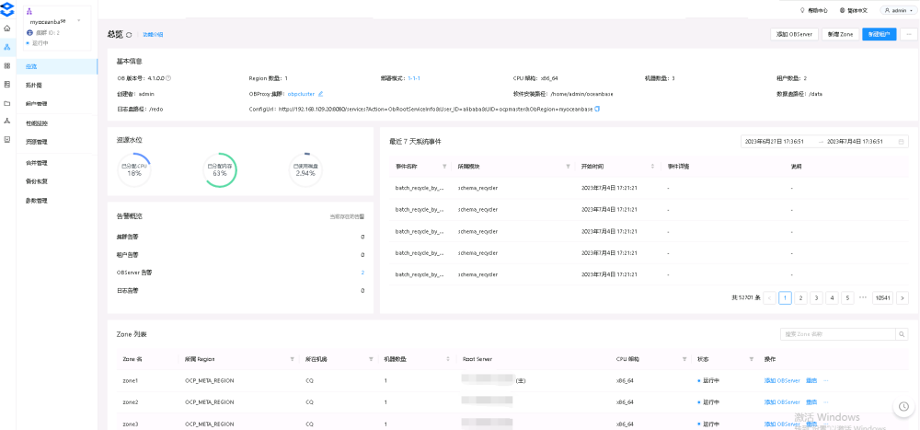Click the refresh icon next to 总览 title
920x430 pixels.
129,35
